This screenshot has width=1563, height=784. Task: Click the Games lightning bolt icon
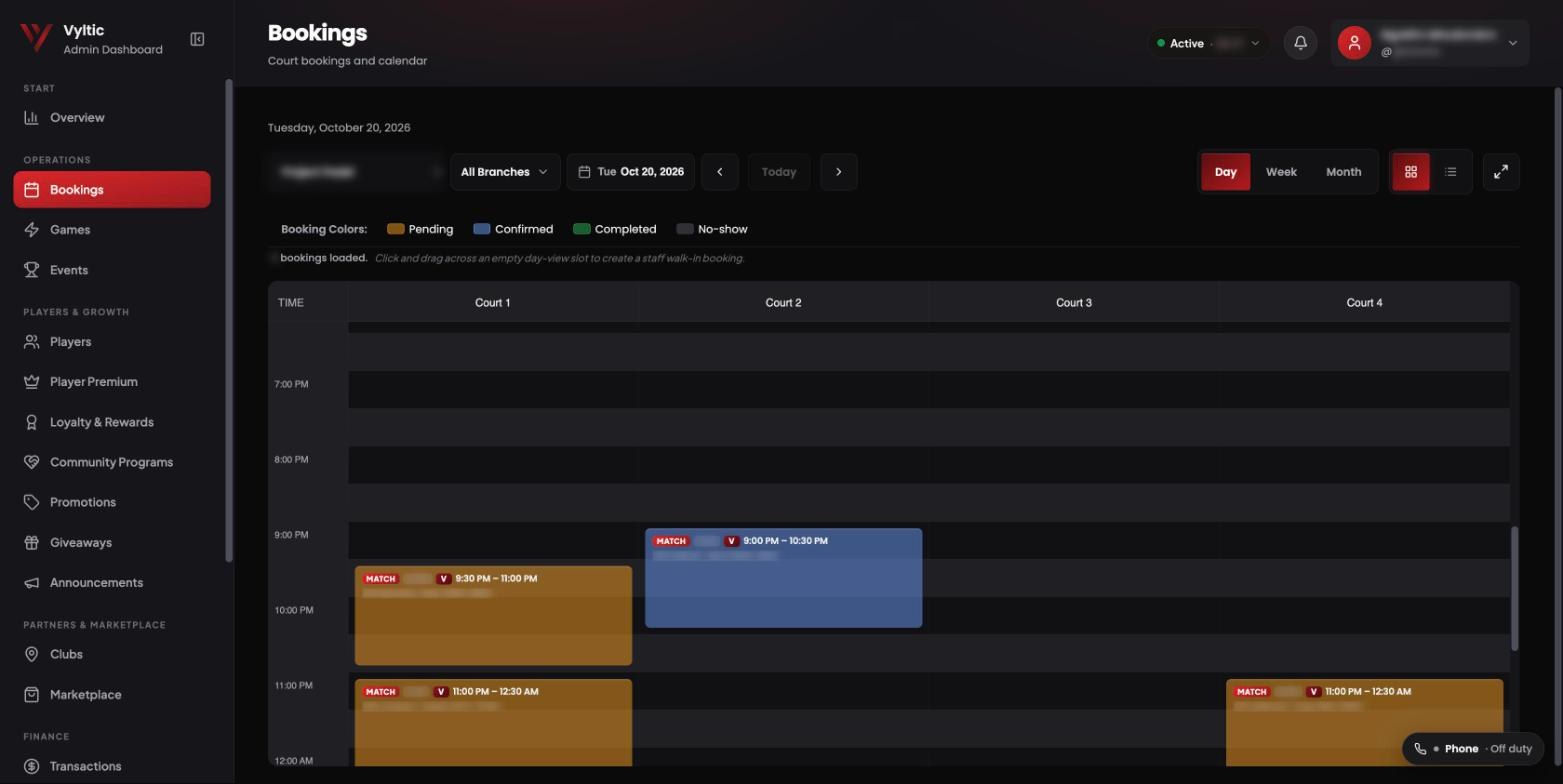click(32, 230)
